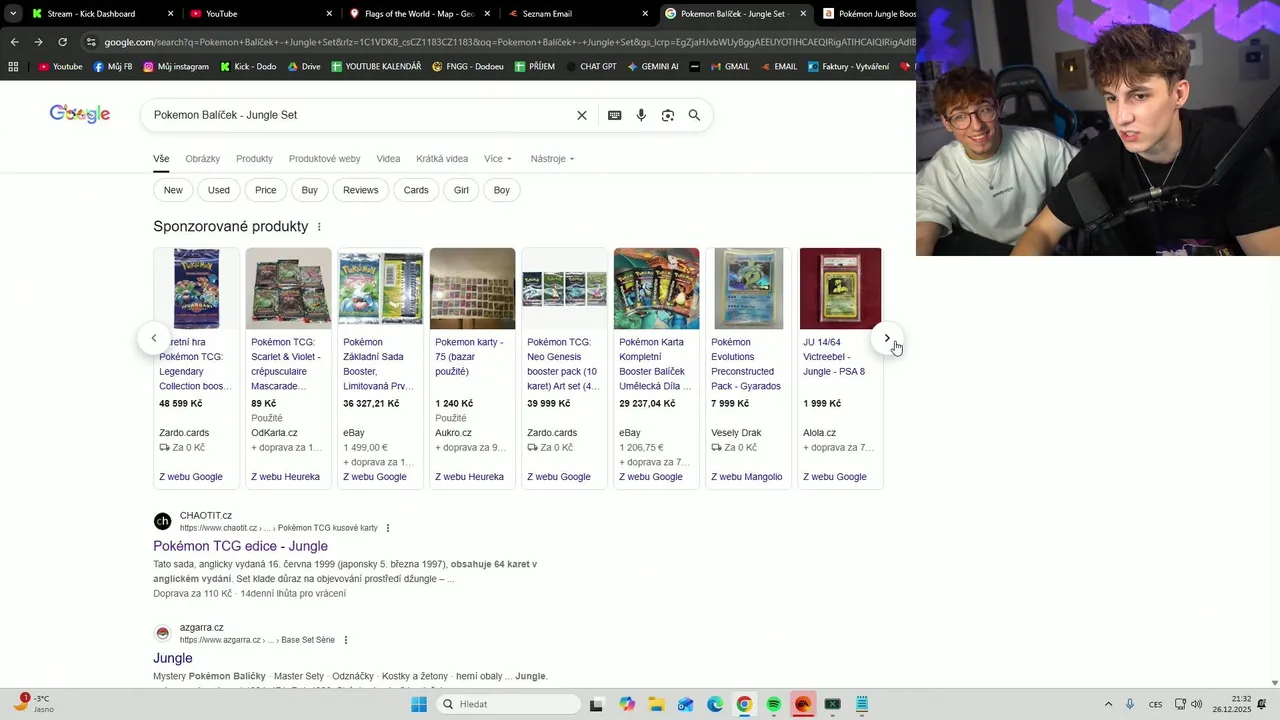This screenshot has width=1280, height=720.
Task: Show previous sponsored products with left arrow
Action: click(x=153, y=338)
